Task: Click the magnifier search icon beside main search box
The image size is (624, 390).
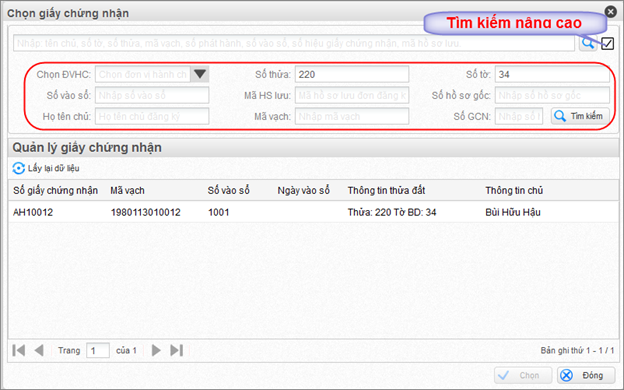Action: [588, 43]
